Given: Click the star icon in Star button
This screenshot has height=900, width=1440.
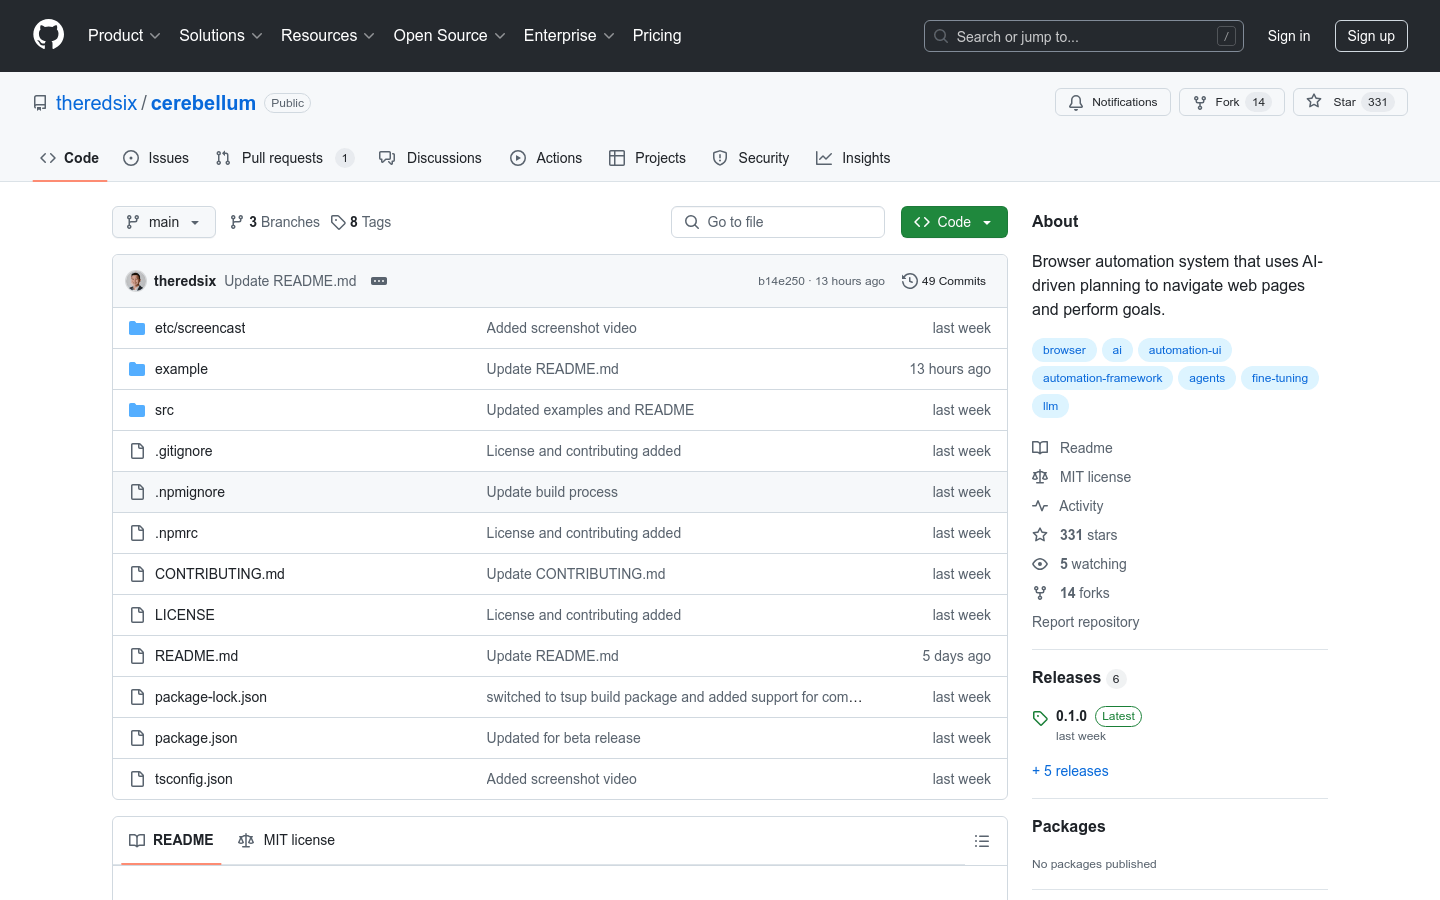Looking at the screenshot, I should 1314,102.
